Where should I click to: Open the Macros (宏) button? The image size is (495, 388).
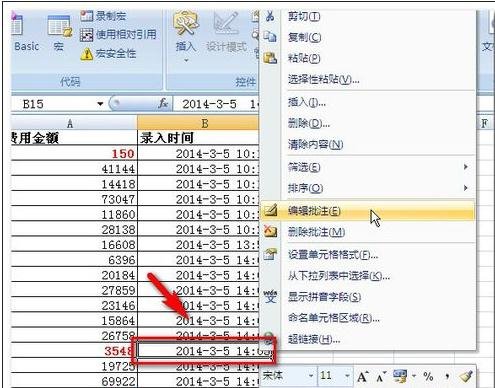pyautogui.click(x=59, y=34)
